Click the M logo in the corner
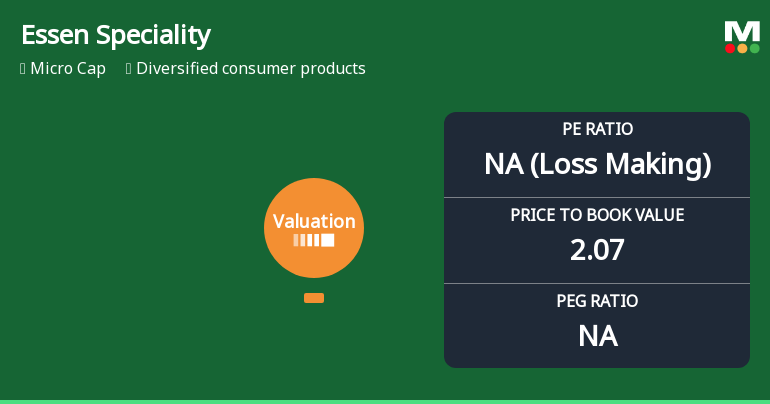The width and height of the screenshot is (770, 404). [742, 32]
